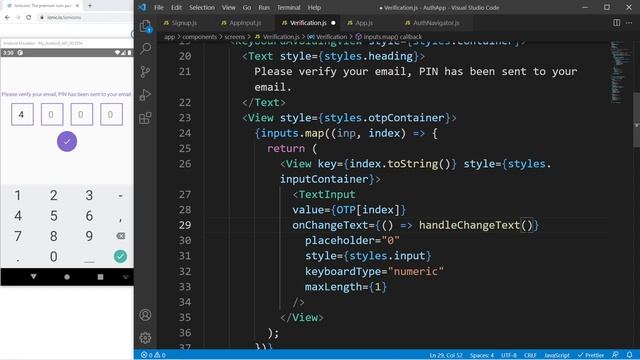Open the Extensions view
The image size is (640, 360).
click(x=145, y=118)
